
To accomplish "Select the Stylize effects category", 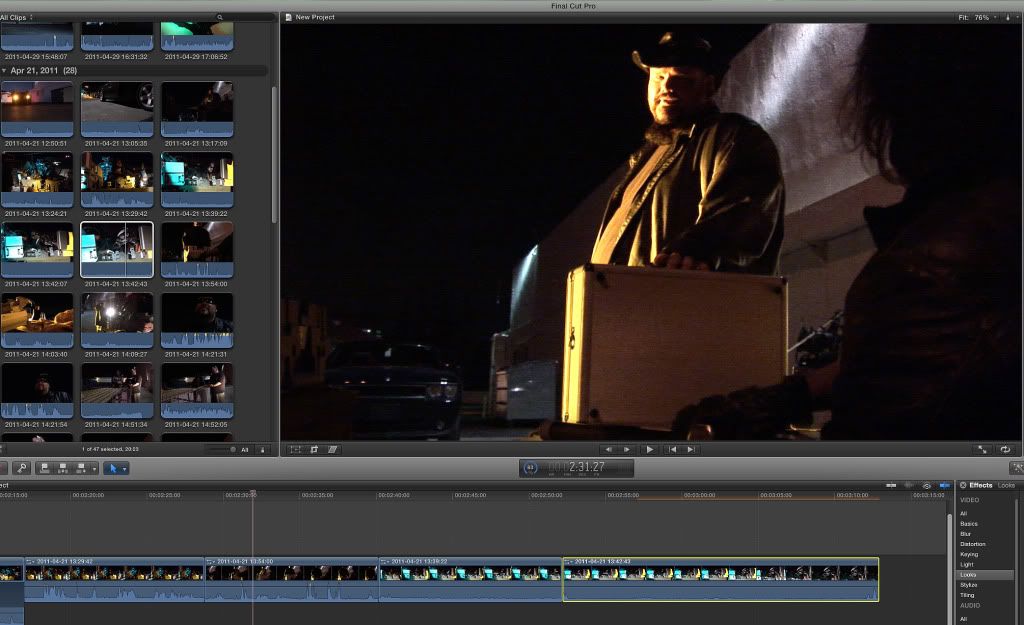I will [968, 585].
